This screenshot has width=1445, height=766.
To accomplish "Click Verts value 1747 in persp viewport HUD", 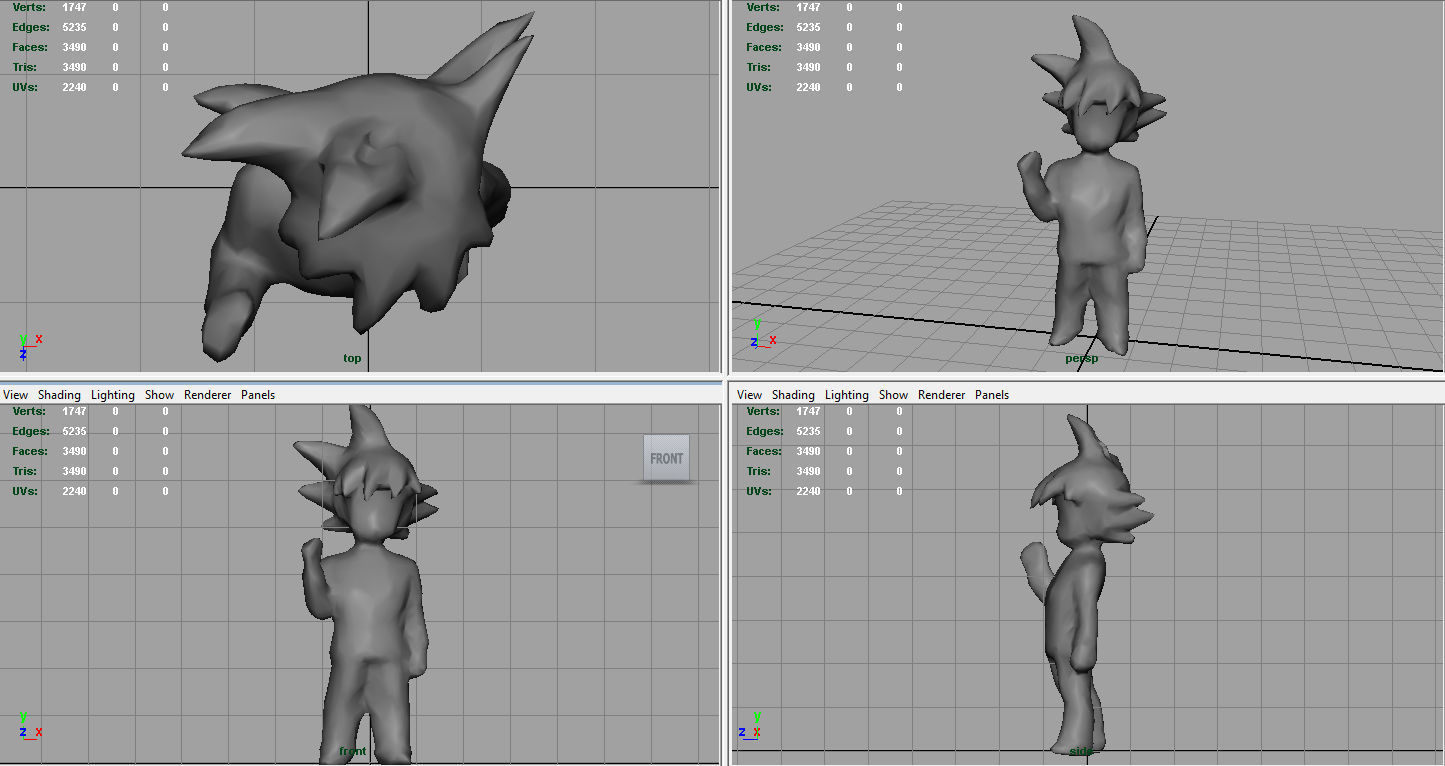I will [808, 7].
